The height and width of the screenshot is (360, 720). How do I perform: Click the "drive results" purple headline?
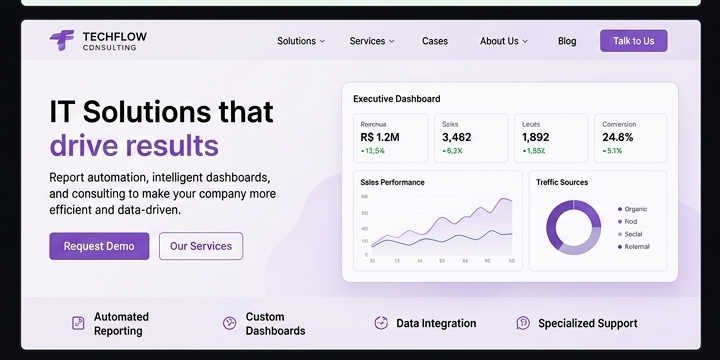click(134, 146)
